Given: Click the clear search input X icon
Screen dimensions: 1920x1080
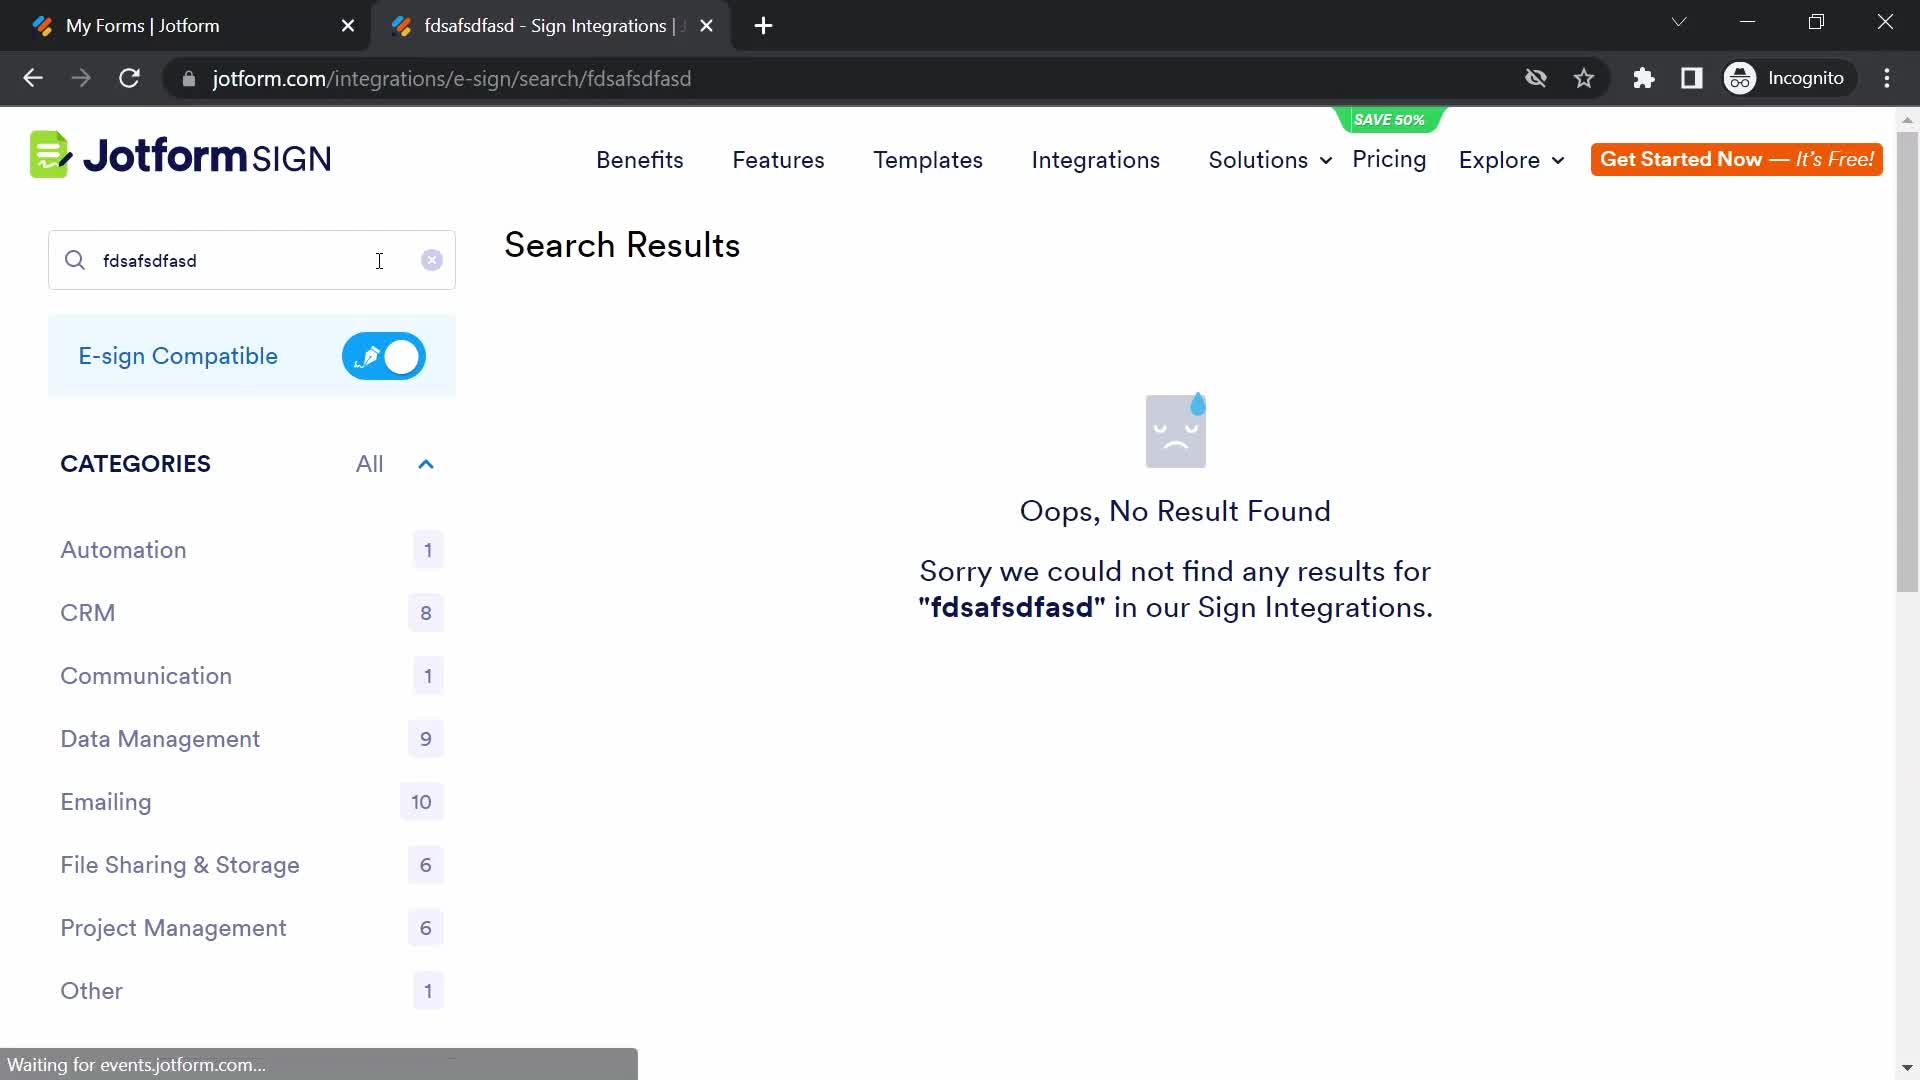Looking at the screenshot, I should click(x=431, y=258).
